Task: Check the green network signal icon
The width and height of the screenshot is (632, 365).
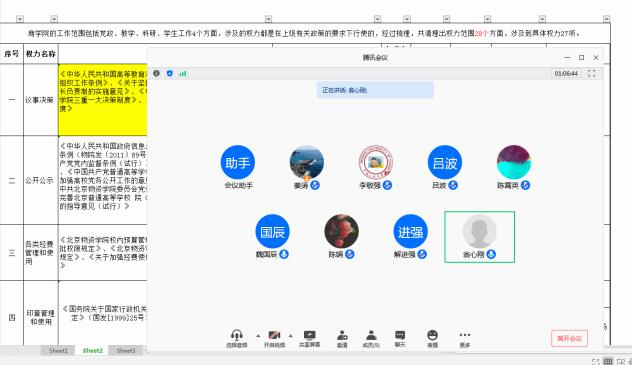Action: pyautogui.click(x=183, y=73)
